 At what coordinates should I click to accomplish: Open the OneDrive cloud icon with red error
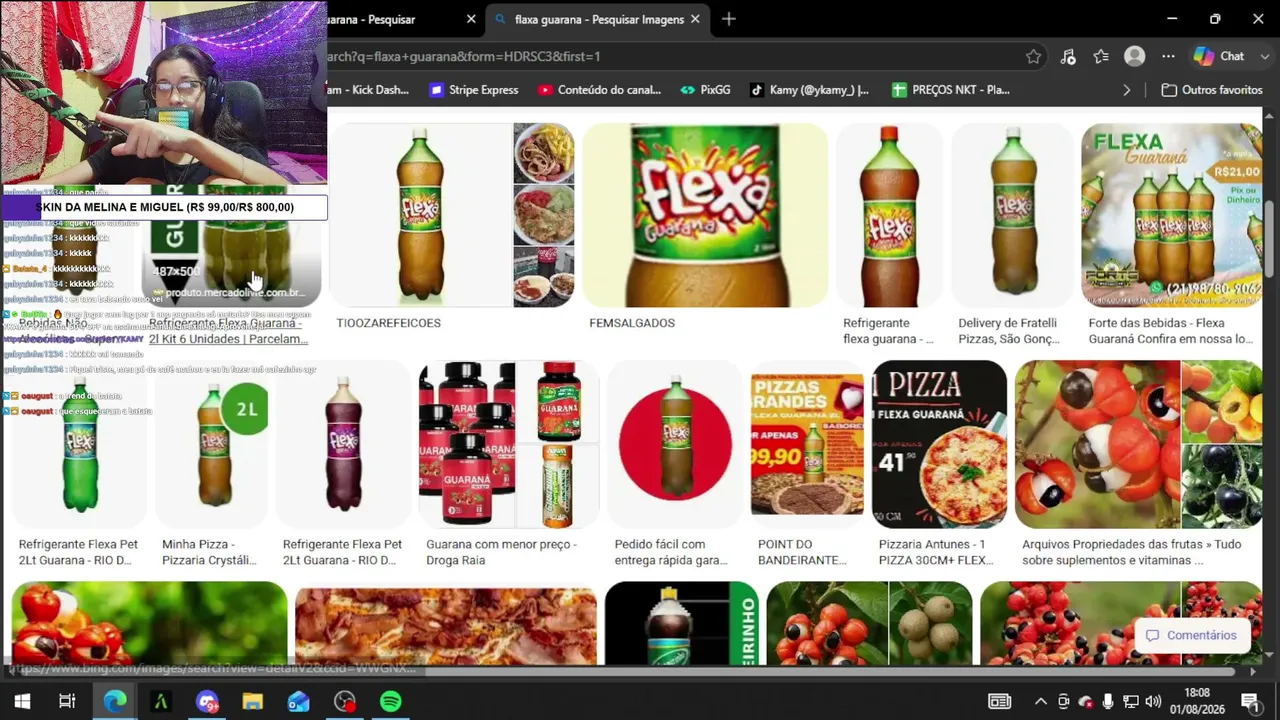click(1086, 701)
